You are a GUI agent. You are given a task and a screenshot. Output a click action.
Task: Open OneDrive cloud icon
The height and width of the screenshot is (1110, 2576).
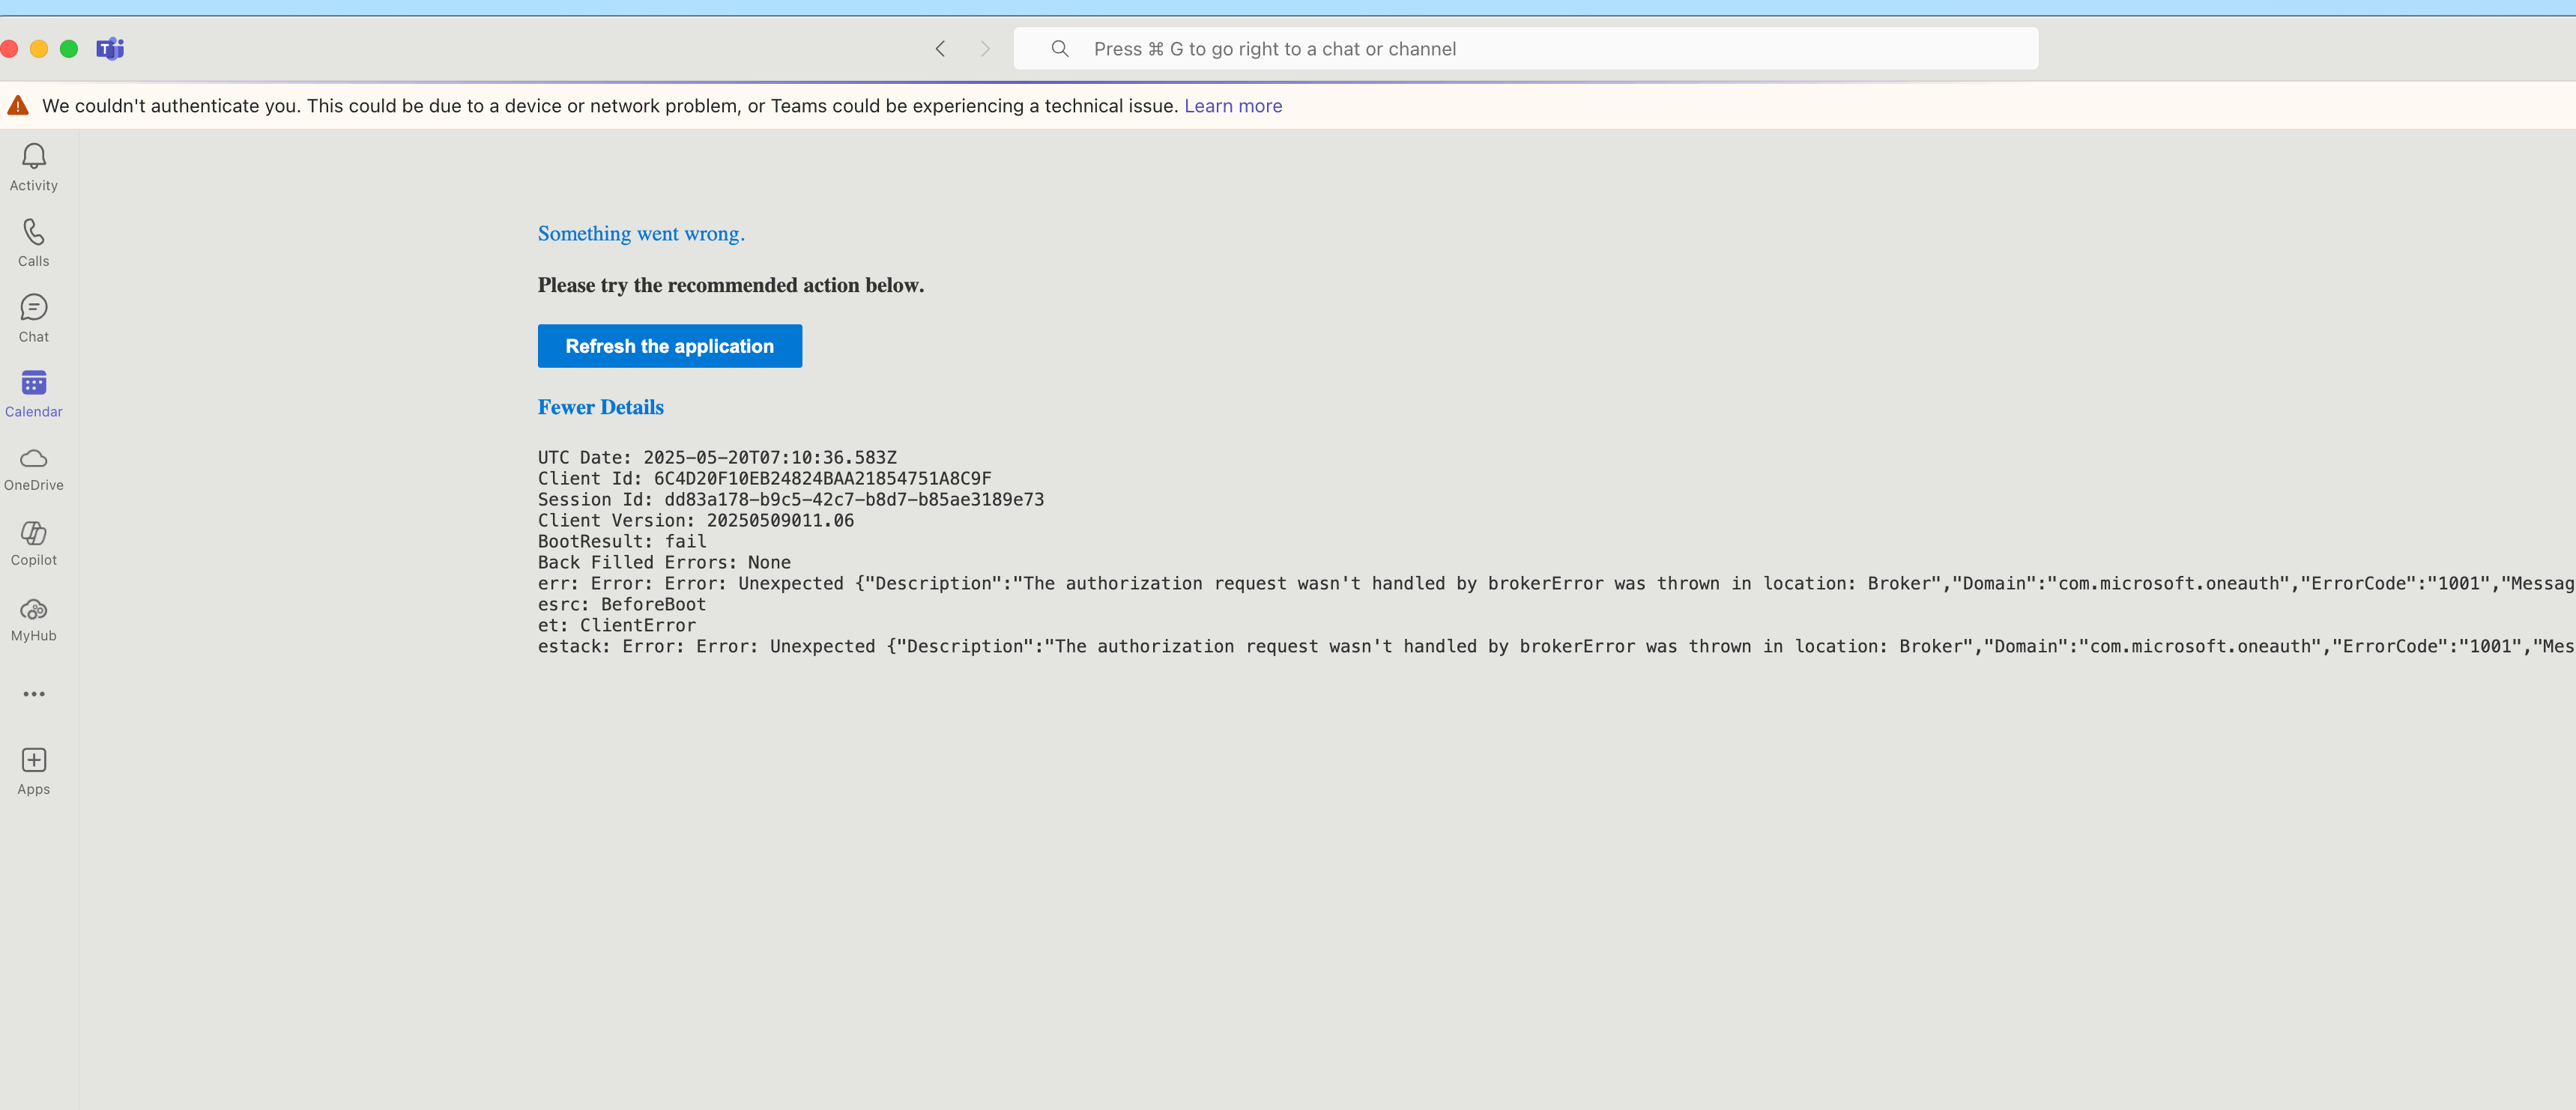pos(34,458)
